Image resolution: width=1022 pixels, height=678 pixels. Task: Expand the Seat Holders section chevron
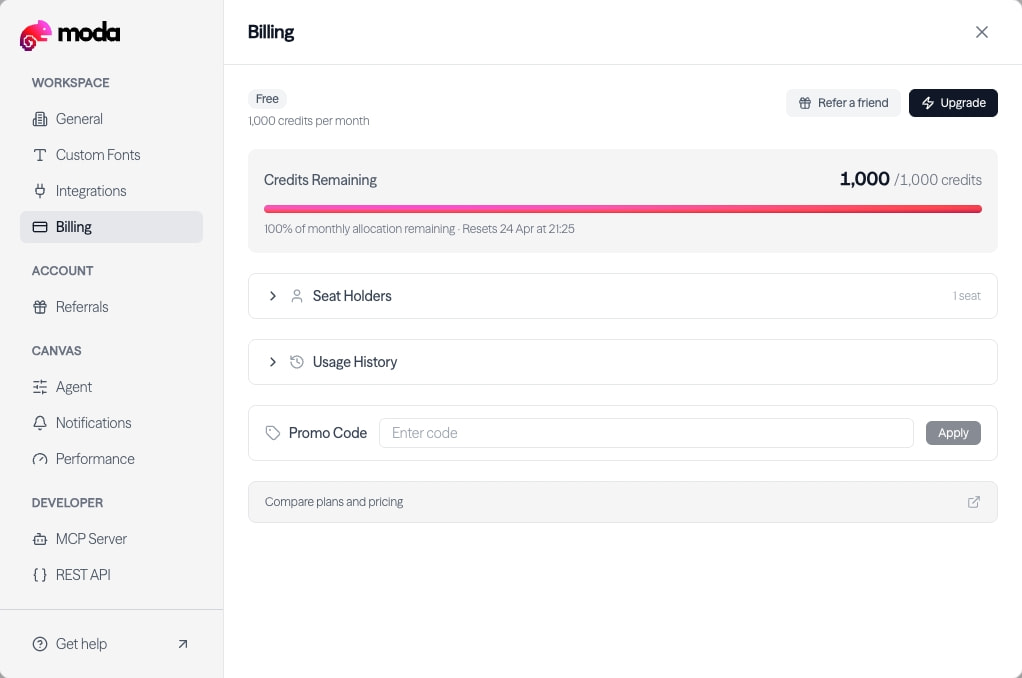(272, 296)
